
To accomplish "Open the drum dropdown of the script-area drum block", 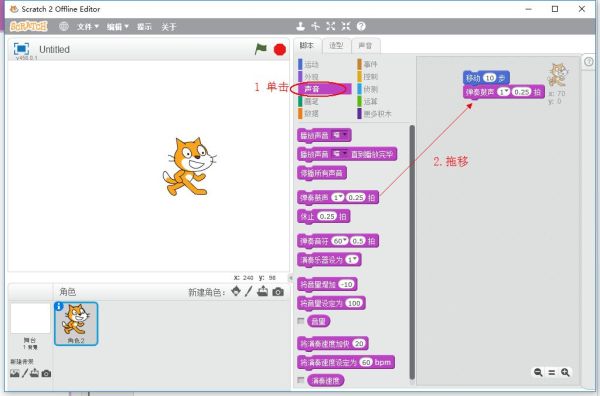I will click(x=504, y=92).
